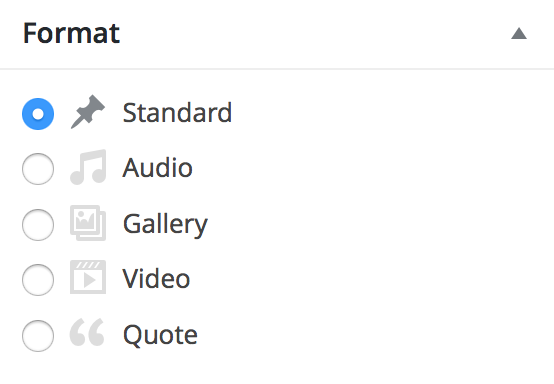Select the Gallery radio button
The height and width of the screenshot is (384, 554).
click(38, 225)
